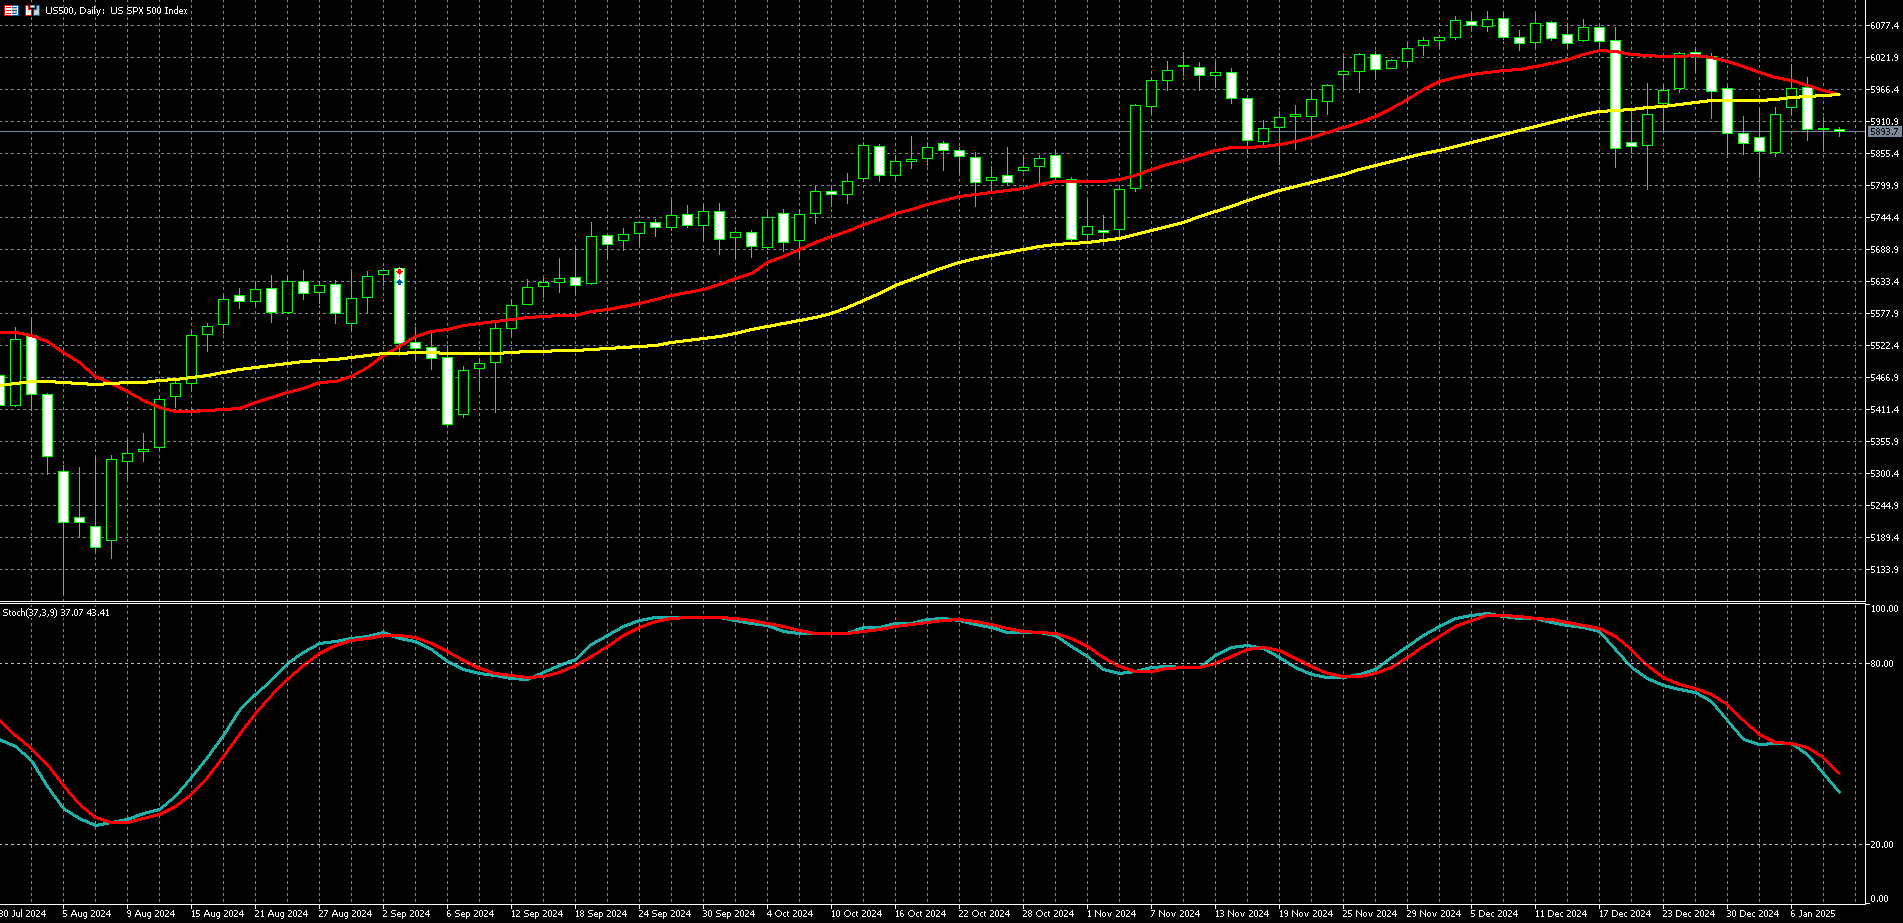
Task: Click the stochastic 100.00 scale label
Action: (1885, 609)
